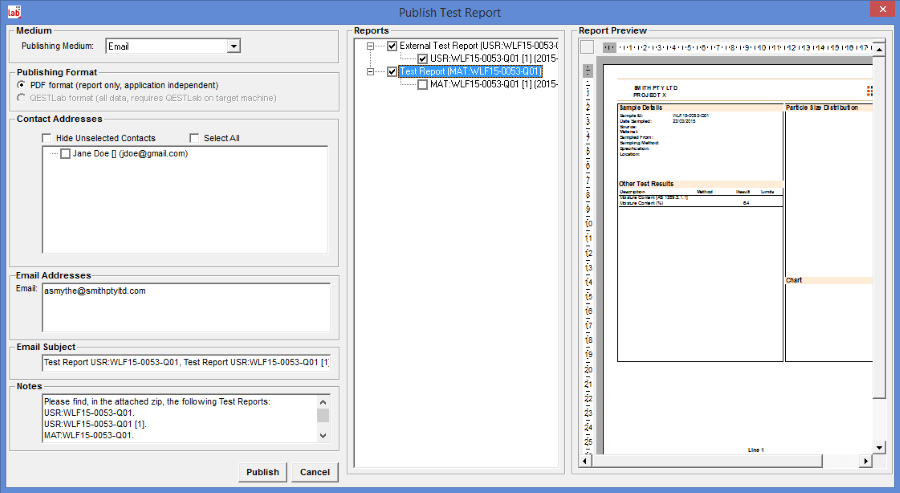Screen dimensions: 900x493
Task: Click the Notes scroll up arrow
Action: pos(322,412)
